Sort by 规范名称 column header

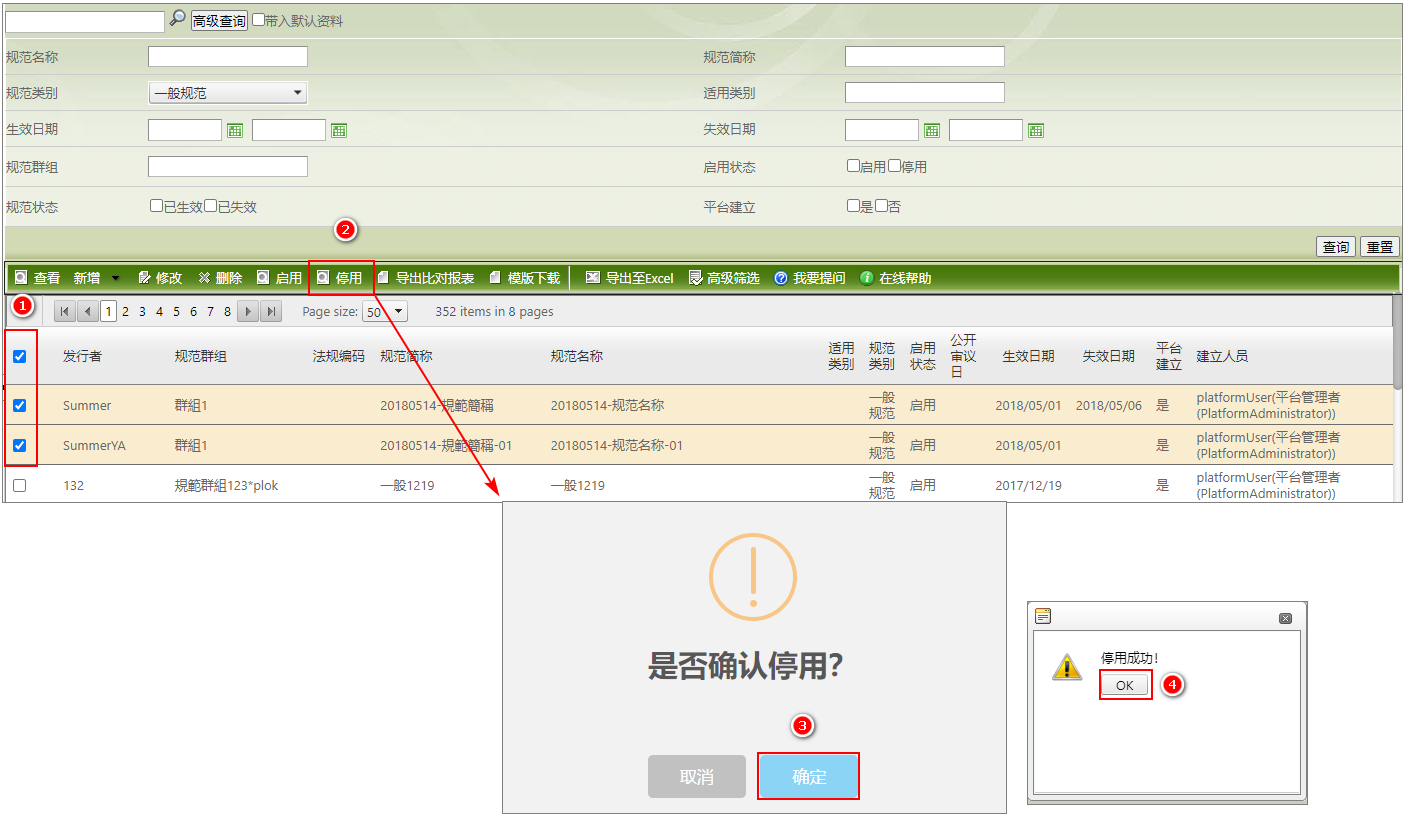click(x=577, y=356)
